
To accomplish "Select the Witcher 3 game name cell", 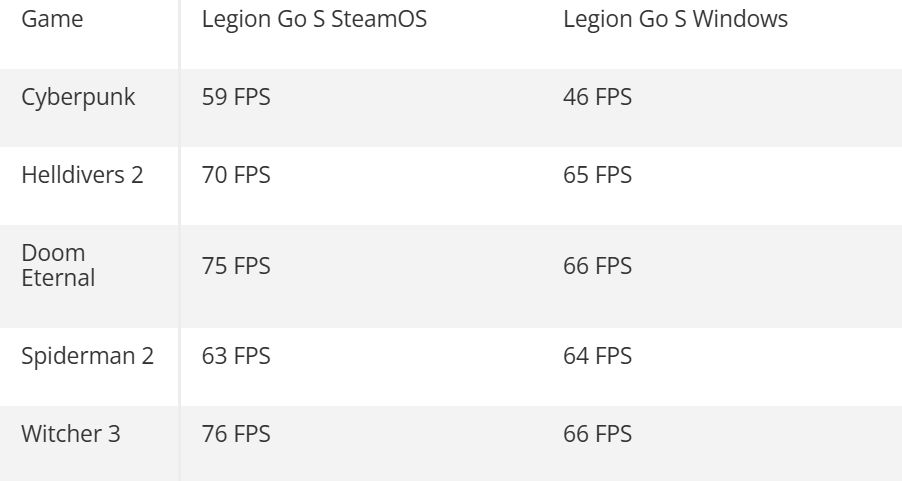I will point(71,435).
